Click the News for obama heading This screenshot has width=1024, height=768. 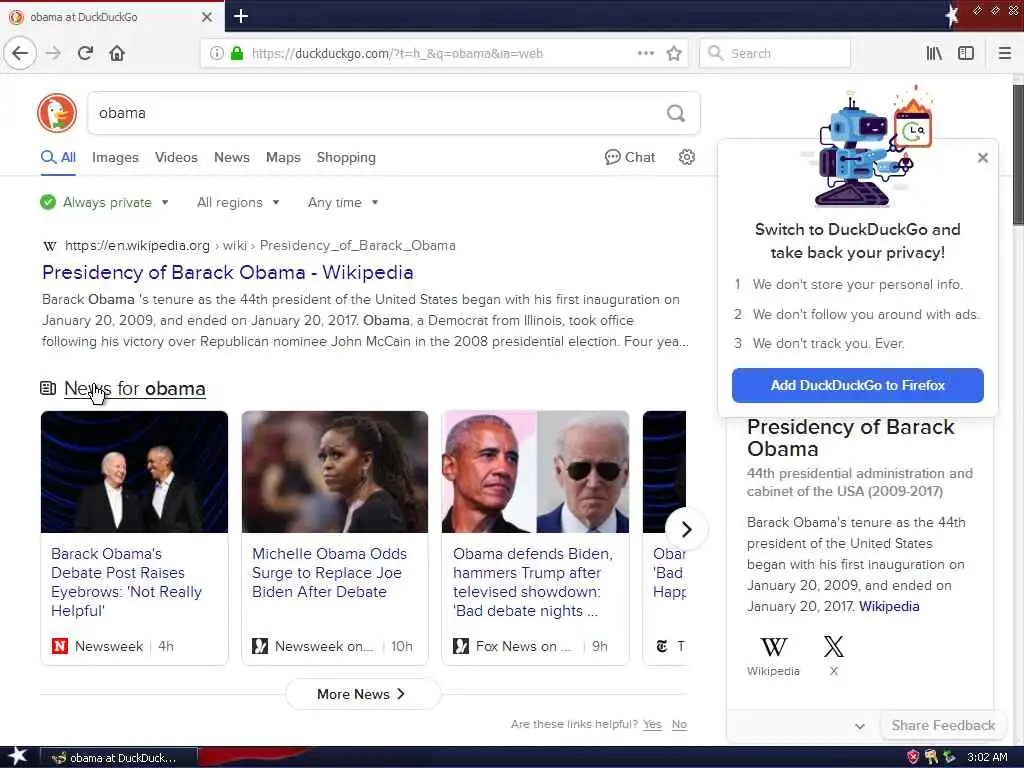[135, 389]
